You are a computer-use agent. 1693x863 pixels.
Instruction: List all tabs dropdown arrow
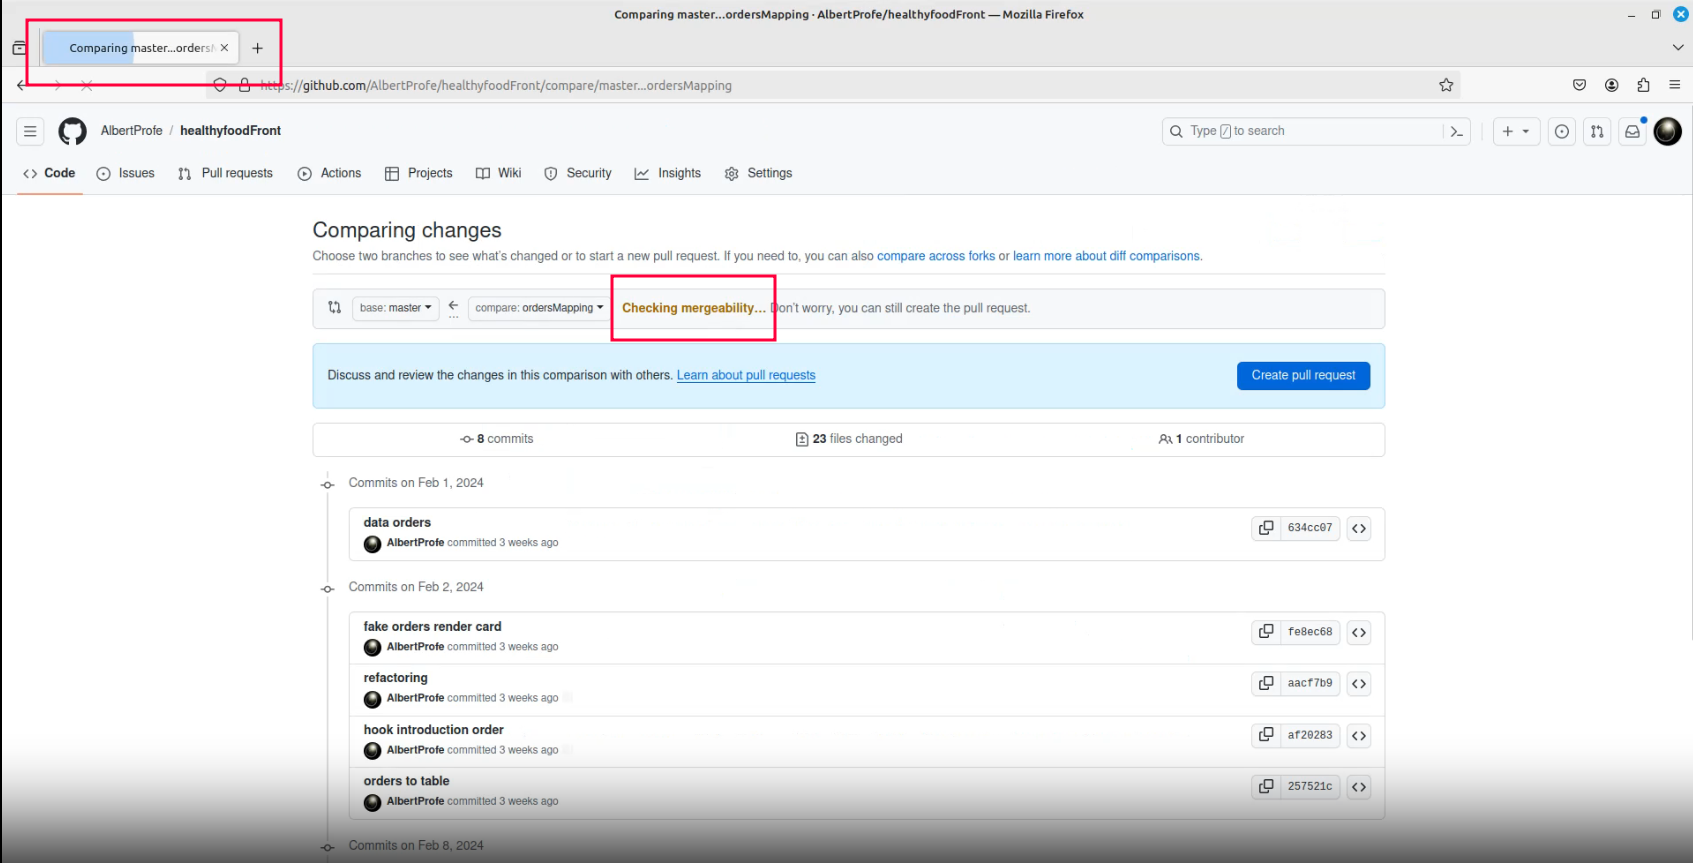click(1678, 48)
